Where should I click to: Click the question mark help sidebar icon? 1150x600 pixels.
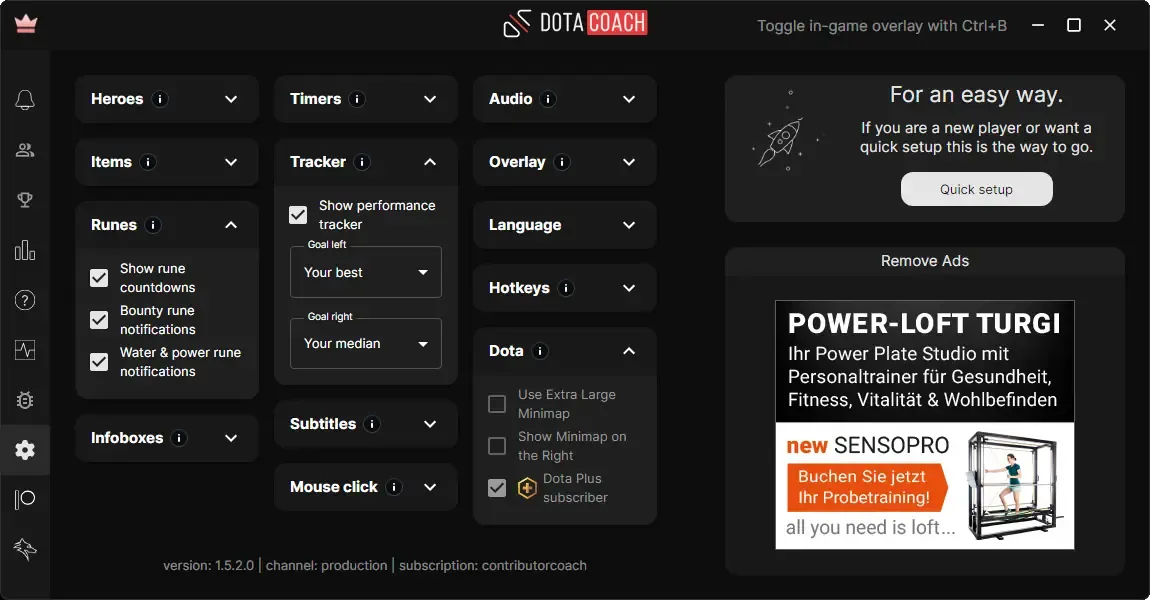pyautogui.click(x=25, y=300)
